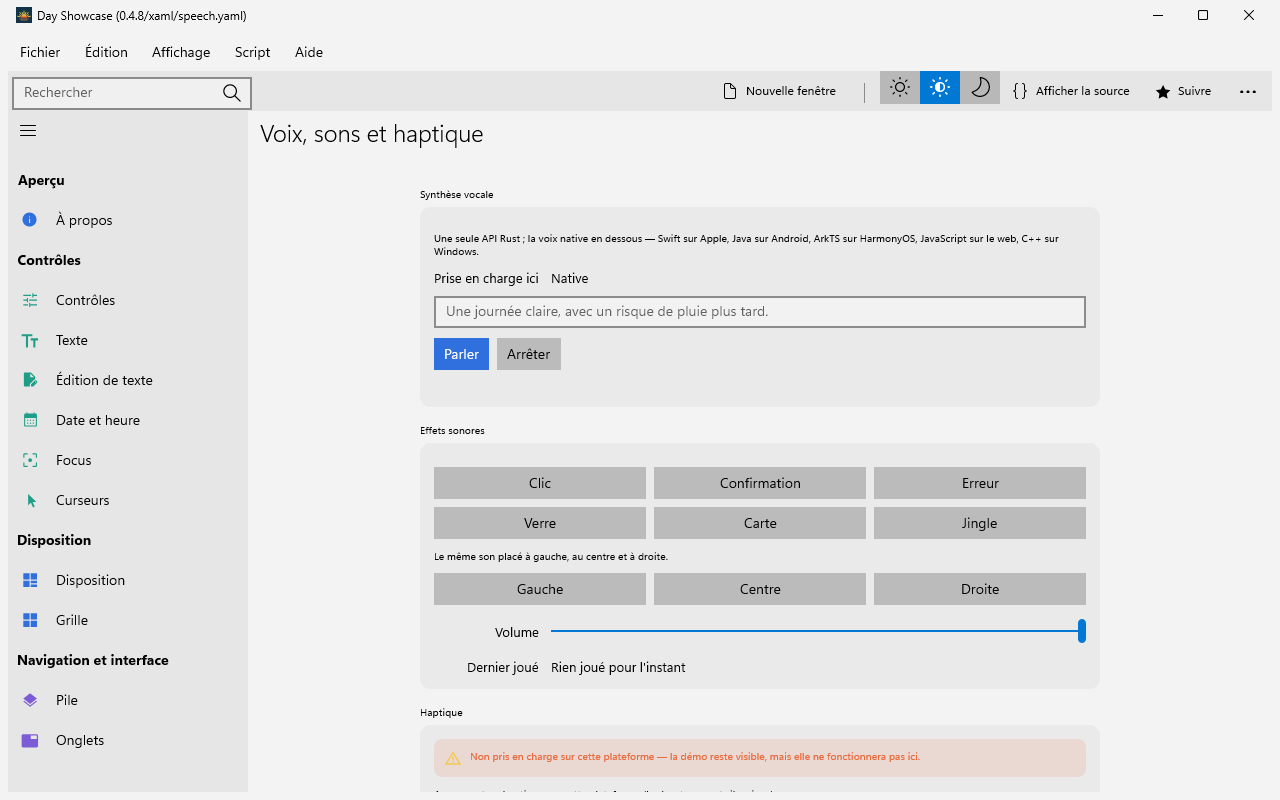Select the Date et heure calendar icon

pyautogui.click(x=30, y=420)
